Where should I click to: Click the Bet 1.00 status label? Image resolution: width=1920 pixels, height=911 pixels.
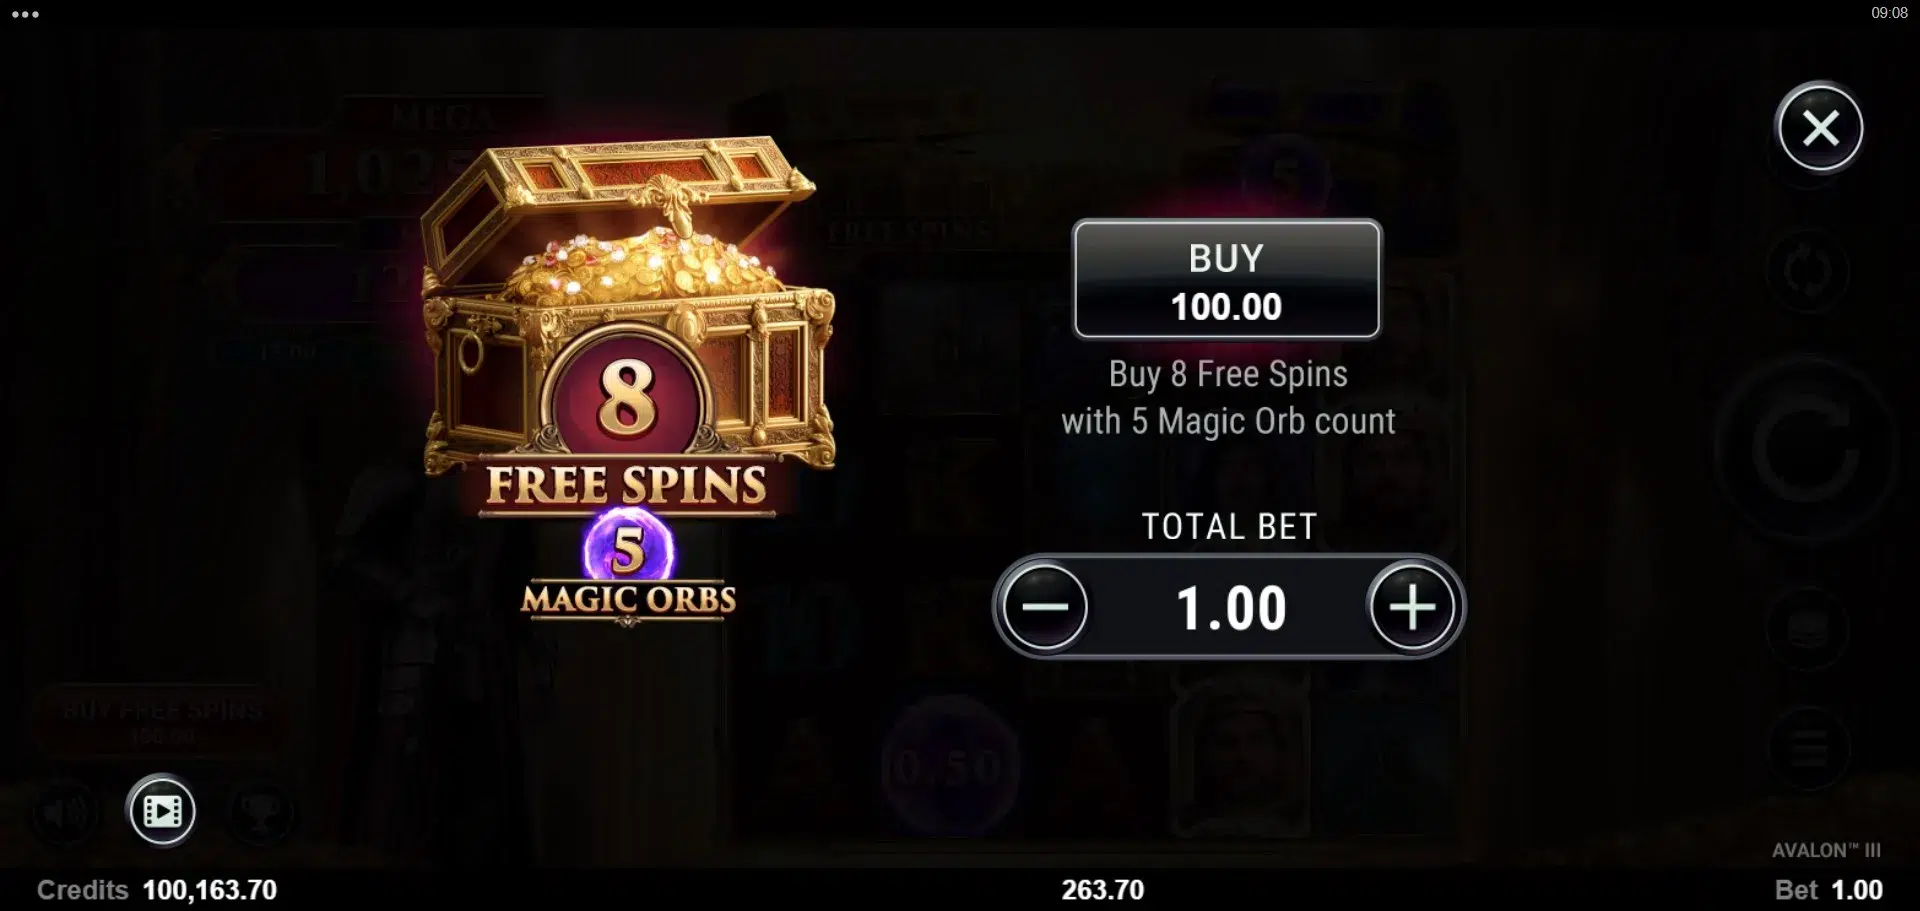pos(1828,890)
